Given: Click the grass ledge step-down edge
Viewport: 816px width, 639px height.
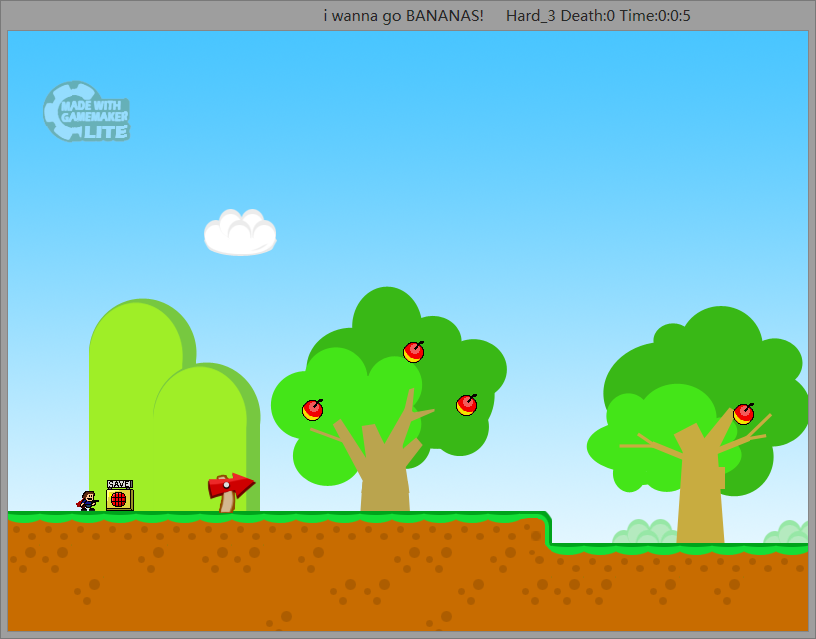Looking at the screenshot, I should (547, 528).
